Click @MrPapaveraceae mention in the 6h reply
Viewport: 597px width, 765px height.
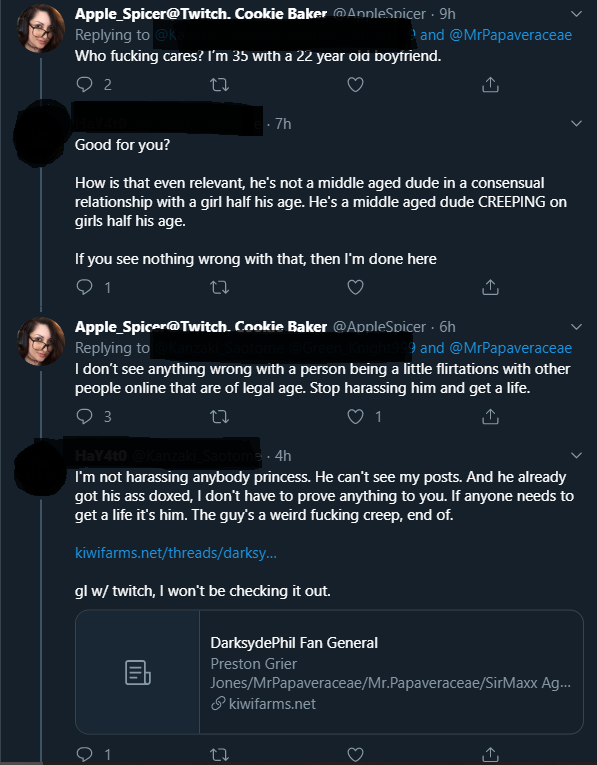(510, 348)
